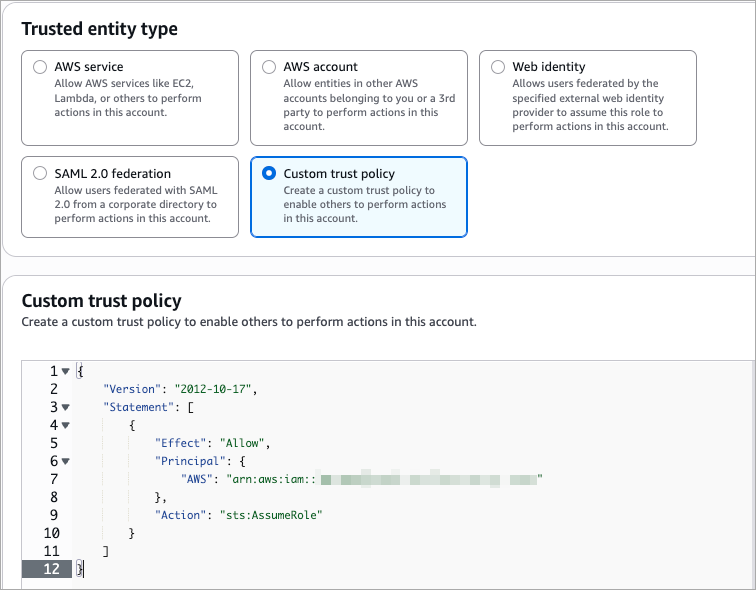Click the "AWS" key on line 7
Viewport: 756px width, 590px height.
(x=195, y=479)
